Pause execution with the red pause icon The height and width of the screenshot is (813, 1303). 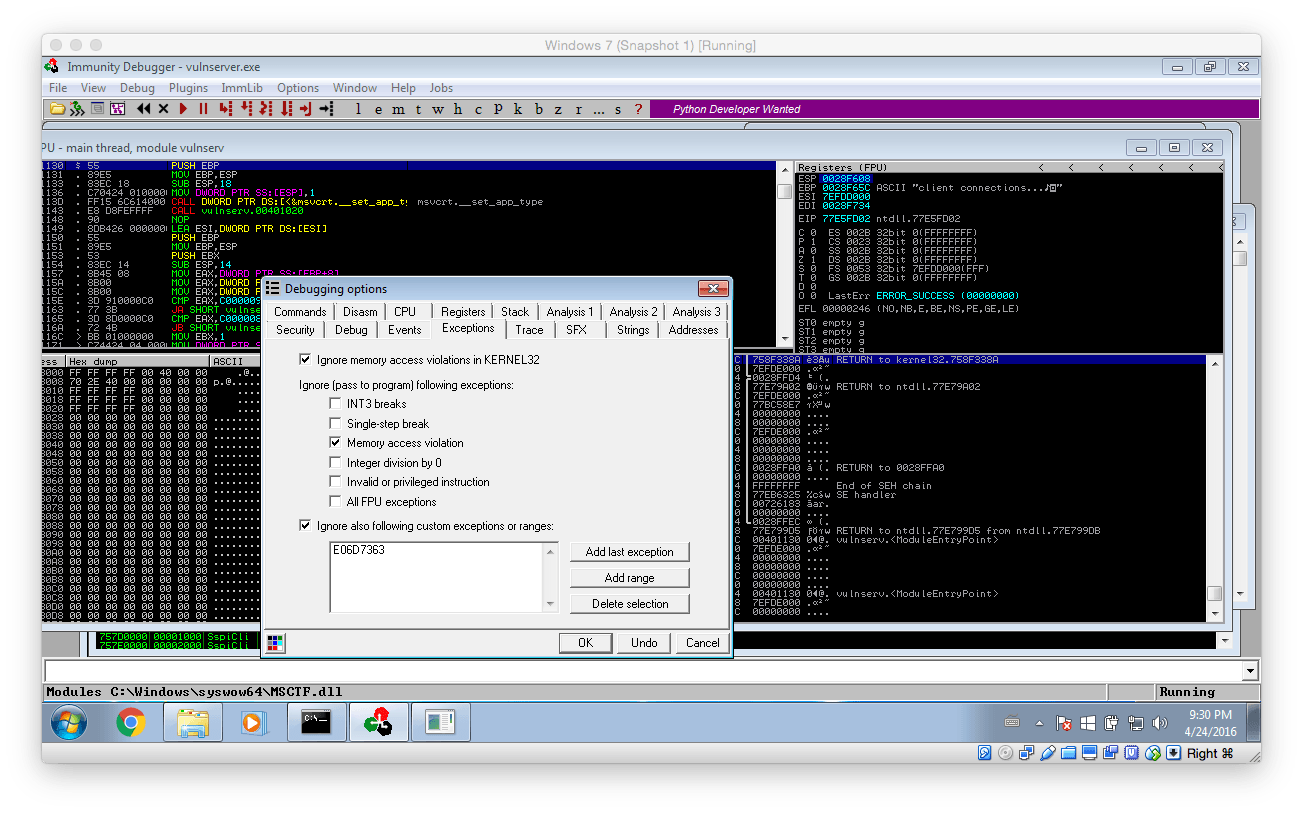coord(203,109)
